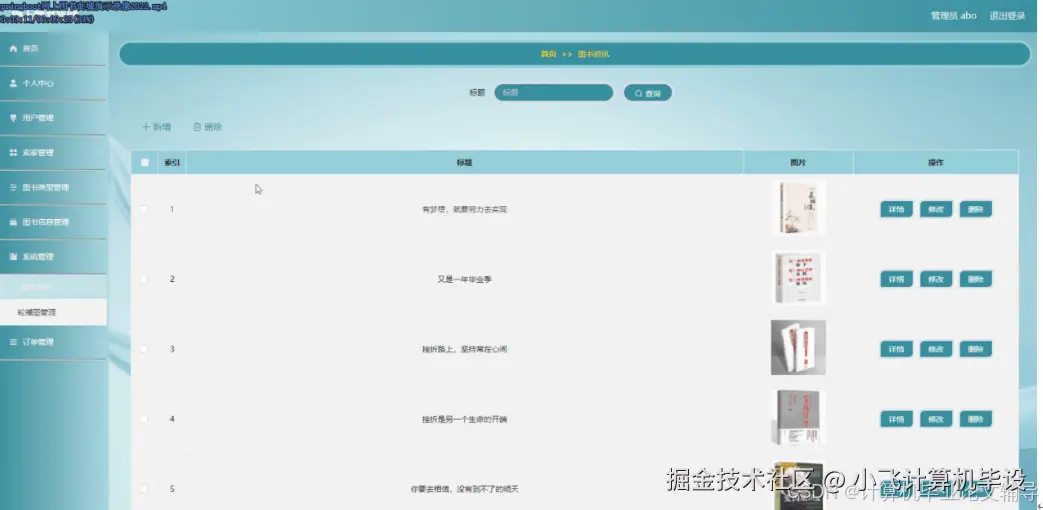Click the title 又是一年毕业季
1043x510 pixels.
(464, 279)
